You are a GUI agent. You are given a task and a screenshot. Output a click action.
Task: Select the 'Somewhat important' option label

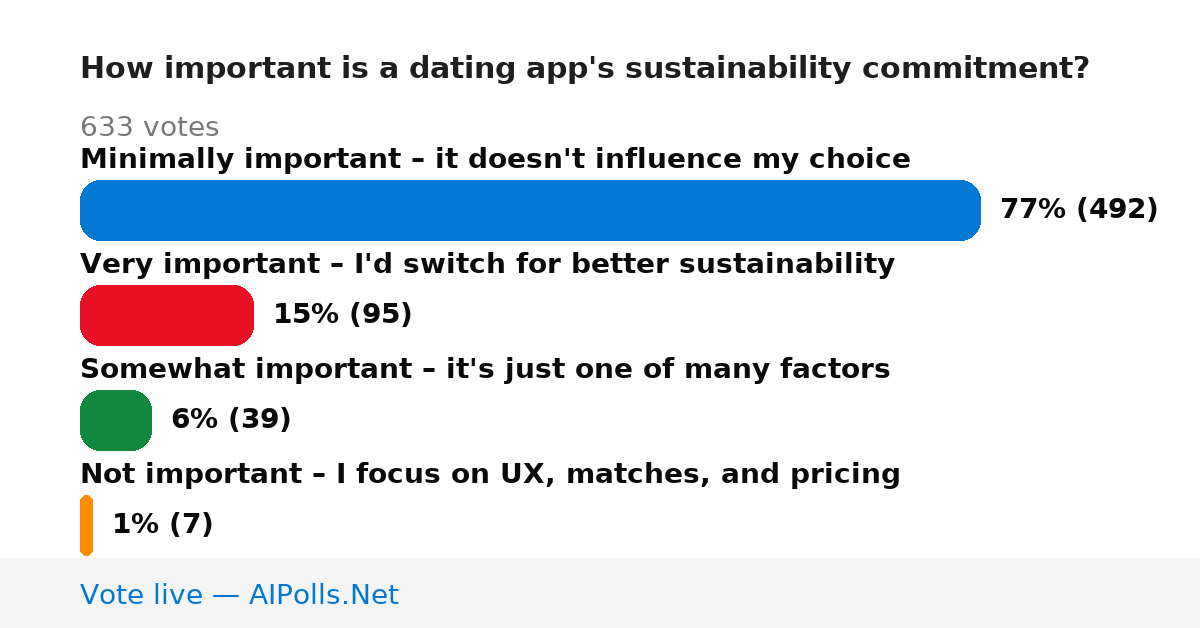tap(485, 370)
